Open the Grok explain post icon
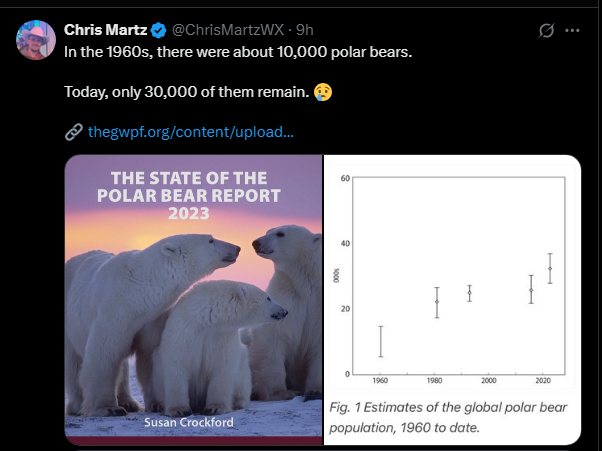The height and width of the screenshot is (451, 602). 546,30
